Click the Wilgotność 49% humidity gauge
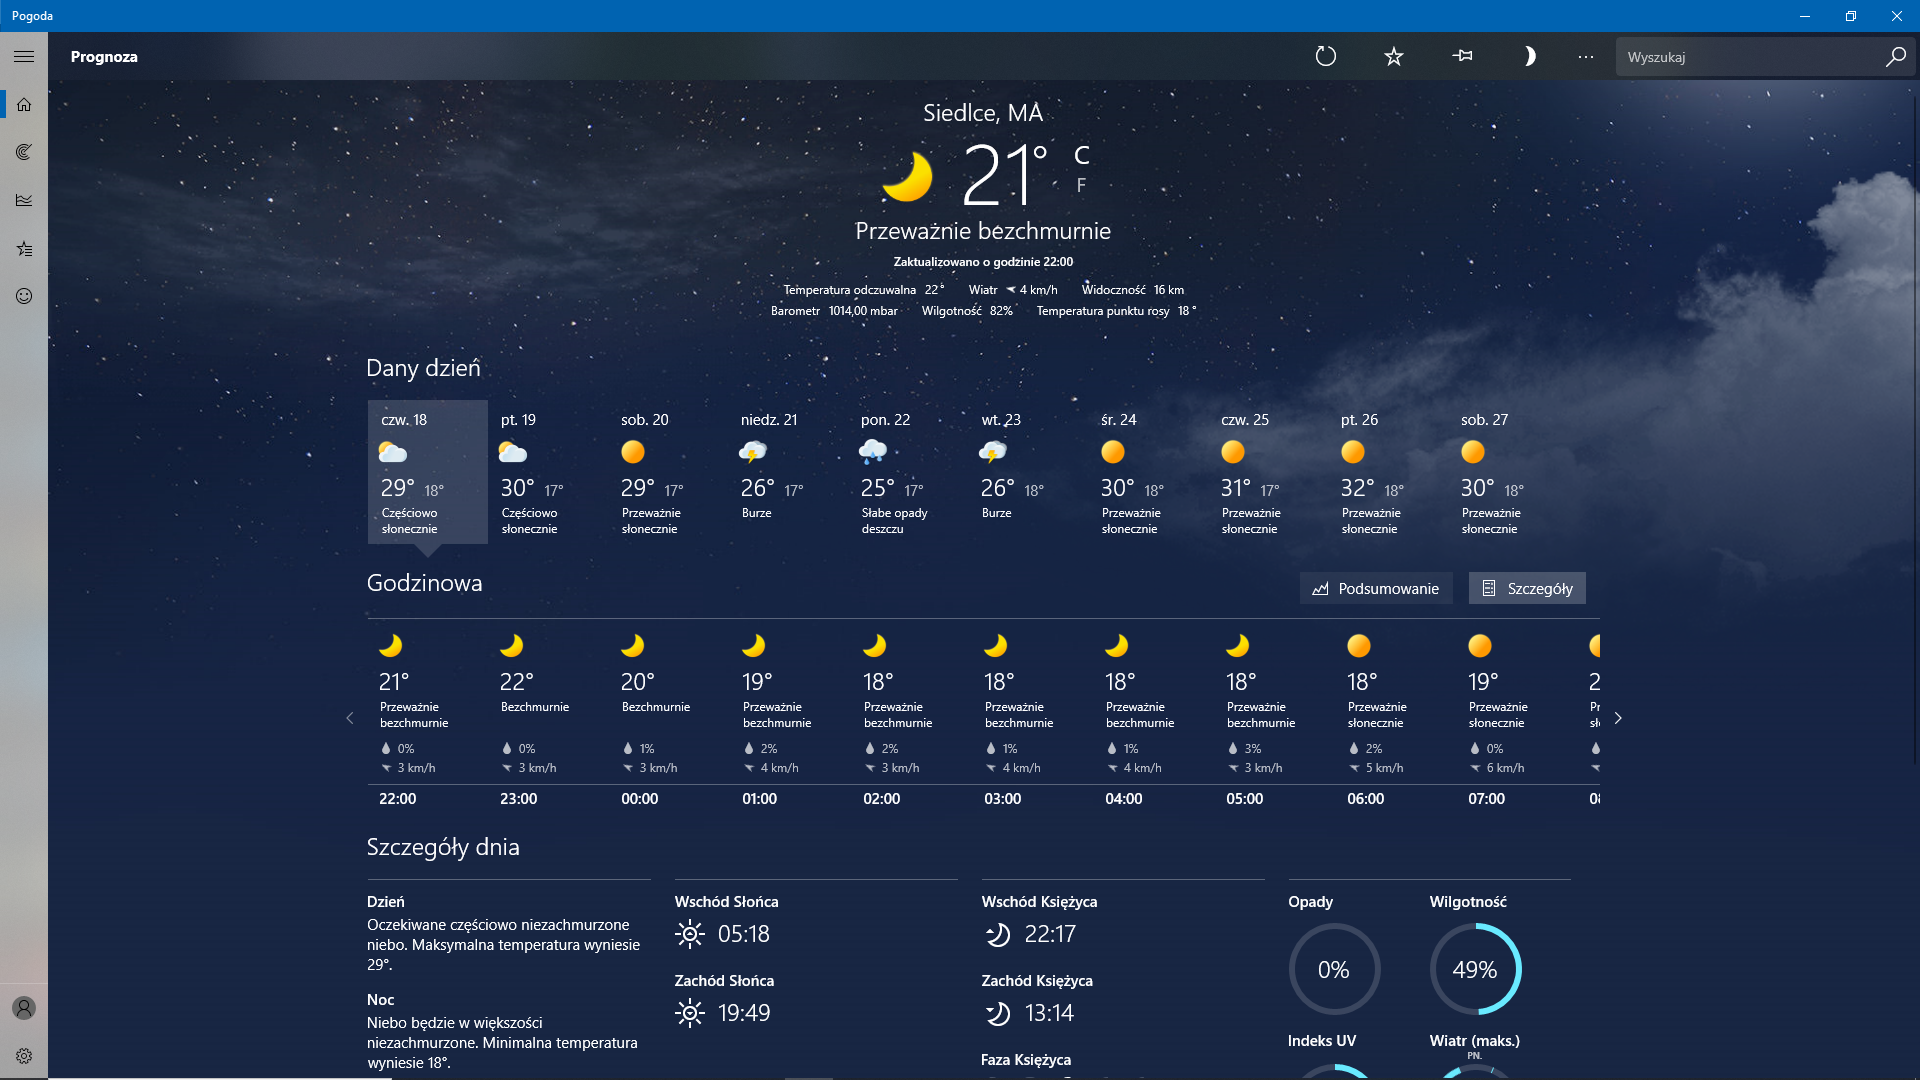 1474,969
